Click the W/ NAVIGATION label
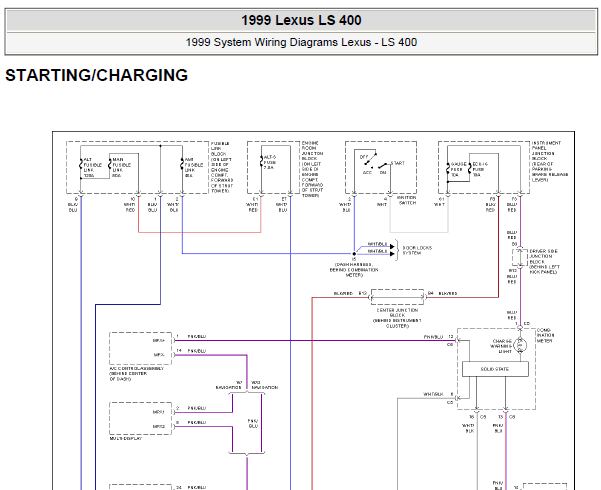This screenshot has width=601, height=490. [229, 385]
